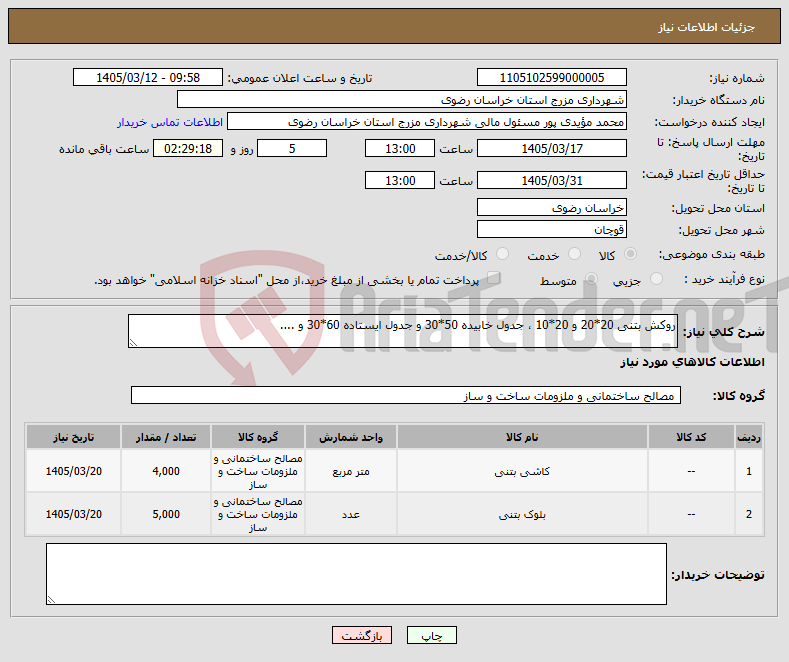Click the متر مربع unit cell
789x662 pixels.
tap(351, 471)
